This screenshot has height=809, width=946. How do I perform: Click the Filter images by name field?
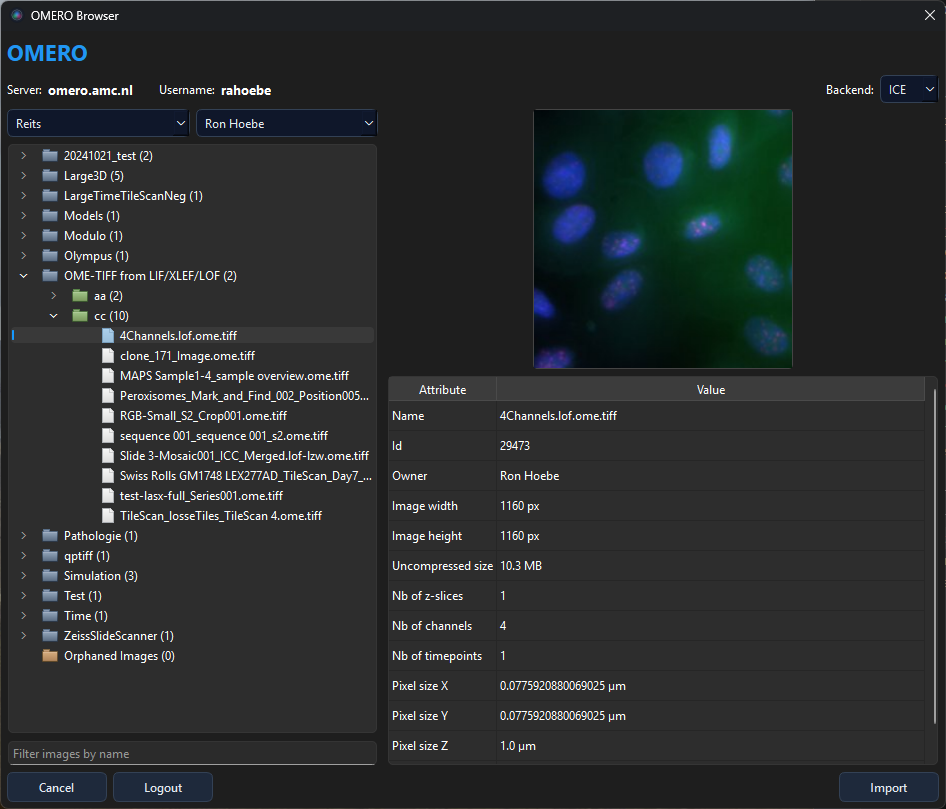(192, 753)
